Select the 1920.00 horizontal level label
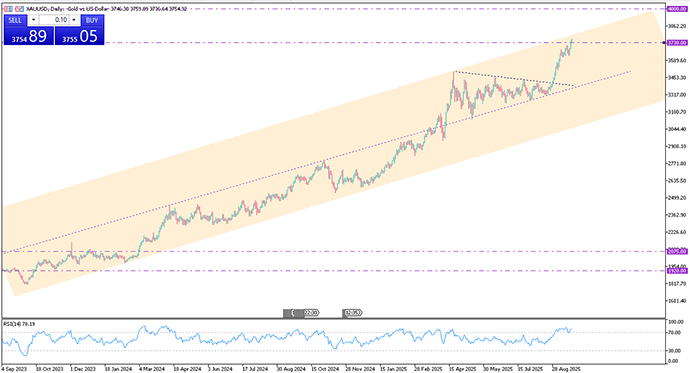Screen dimensions: 690x373 [677, 271]
